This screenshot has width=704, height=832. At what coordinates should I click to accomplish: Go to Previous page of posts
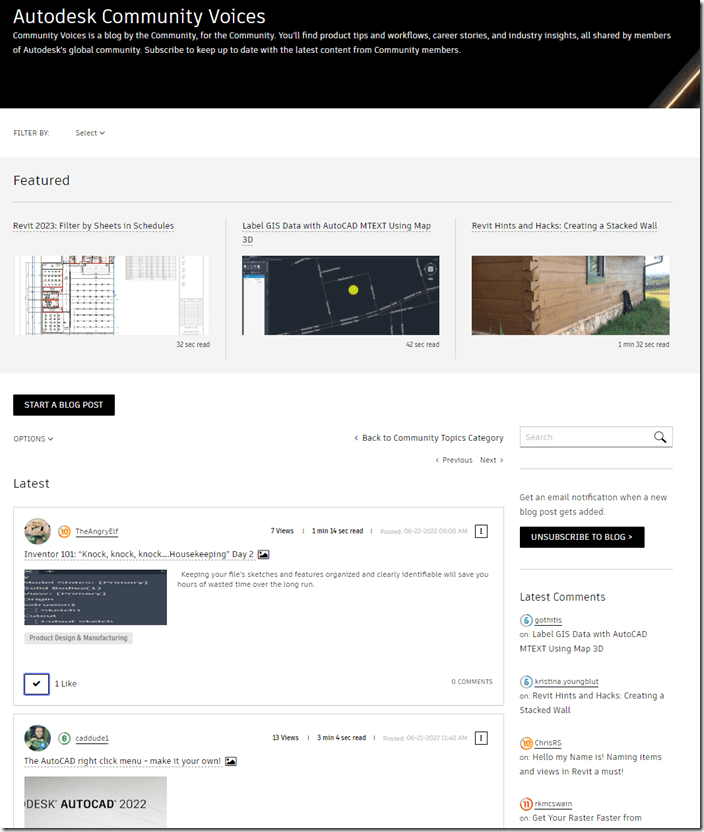454,460
